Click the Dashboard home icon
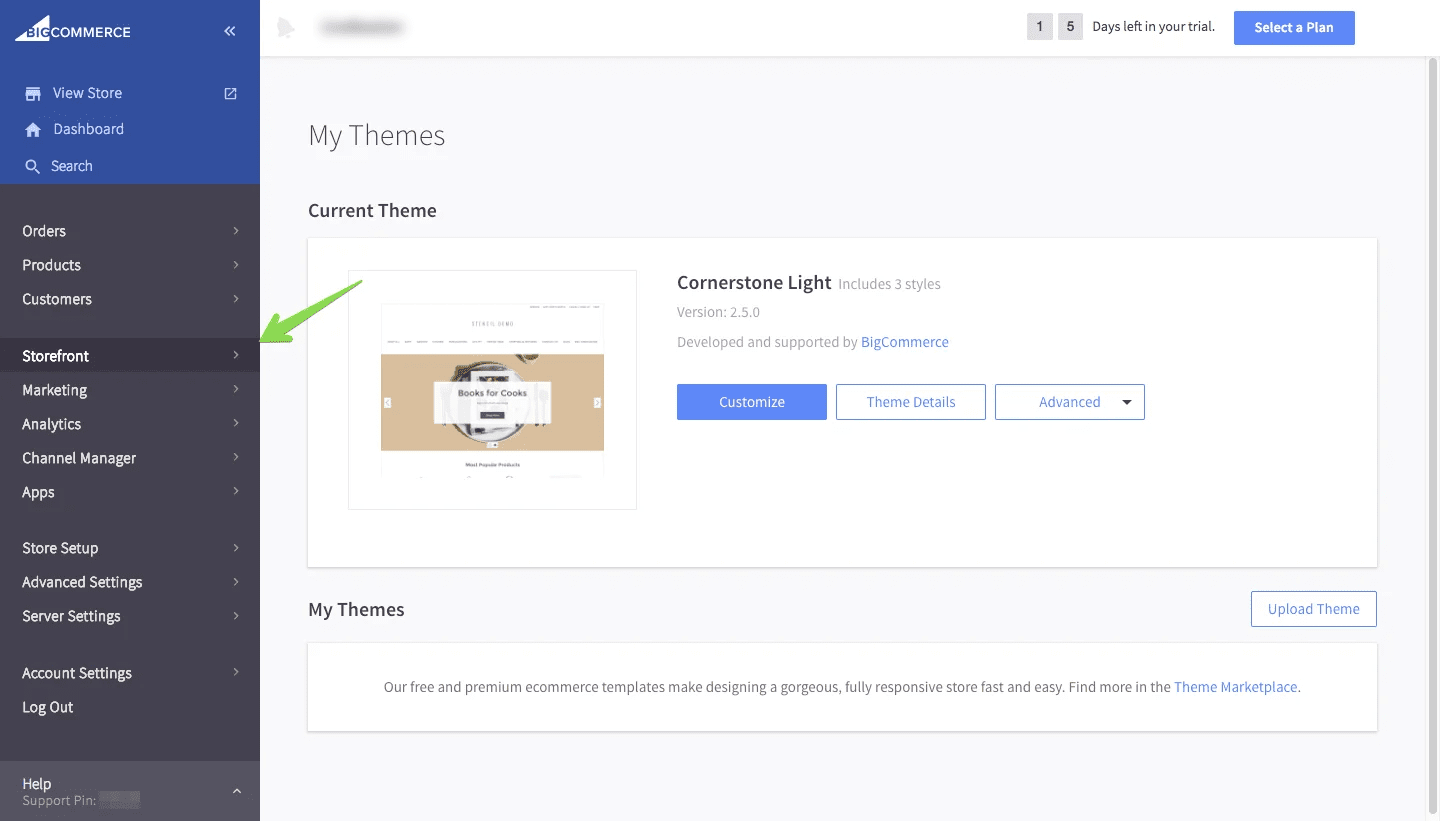Viewport: 1440px width, 821px height. [33, 130]
